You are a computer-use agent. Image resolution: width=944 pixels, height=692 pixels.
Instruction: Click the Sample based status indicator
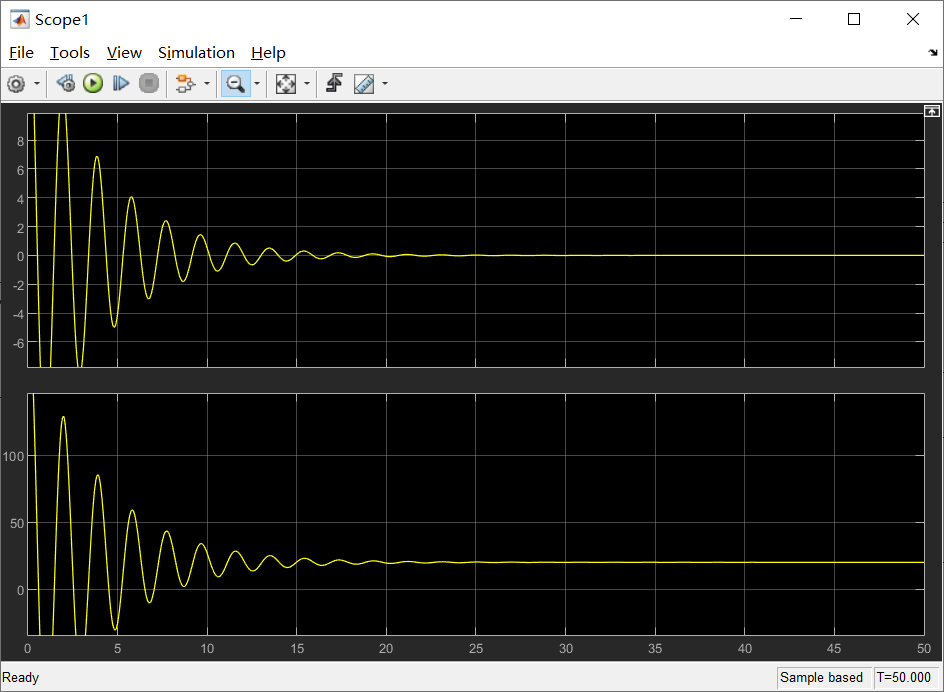pyautogui.click(x=822, y=677)
